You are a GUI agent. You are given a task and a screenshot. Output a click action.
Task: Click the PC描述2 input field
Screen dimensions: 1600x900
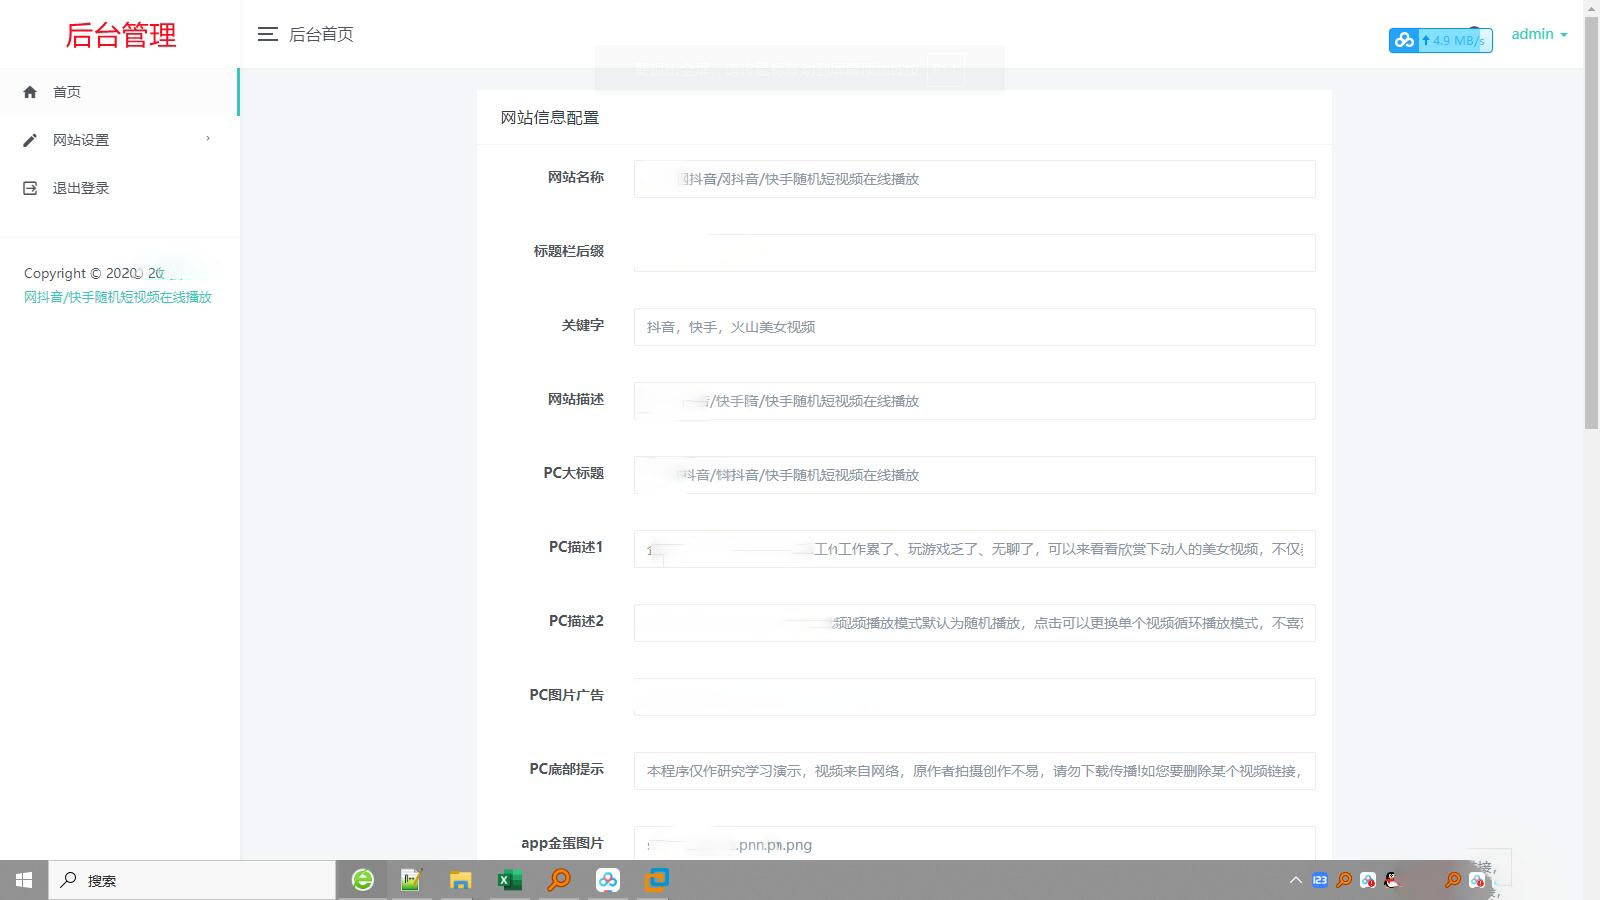pyautogui.click(x=974, y=623)
